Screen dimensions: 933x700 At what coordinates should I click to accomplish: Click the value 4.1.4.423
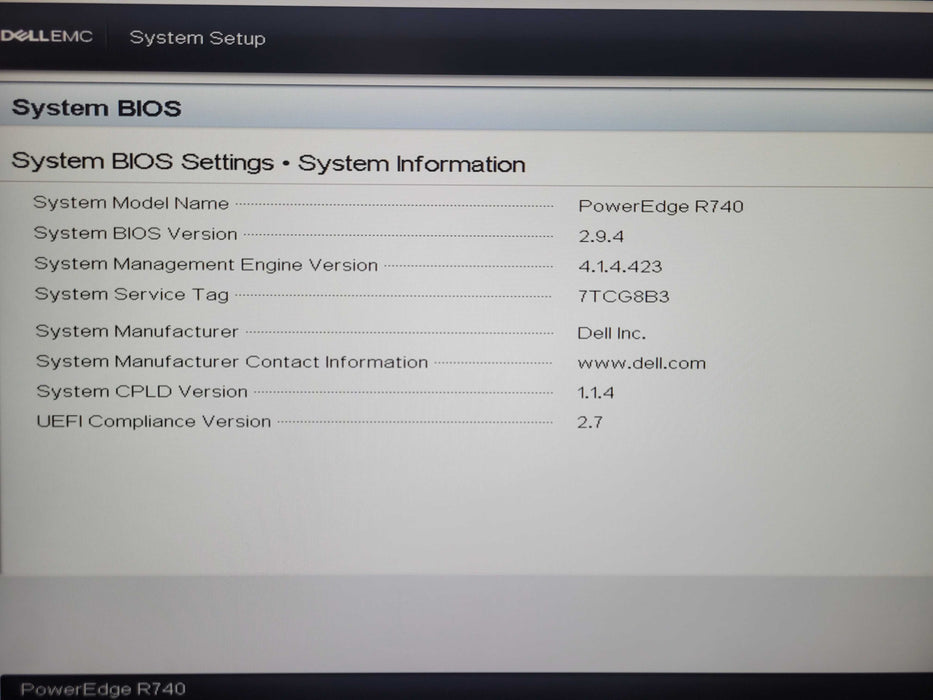pos(620,266)
